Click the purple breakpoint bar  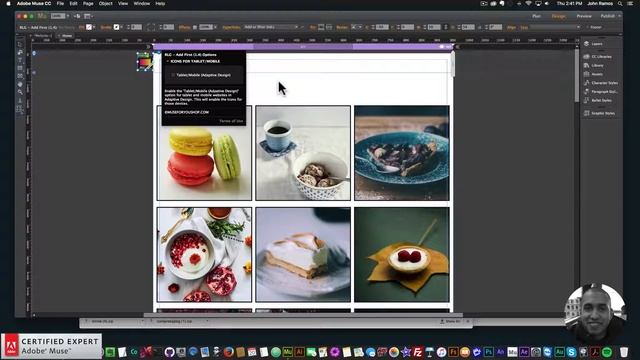pyautogui.click(x=303, y=47)
